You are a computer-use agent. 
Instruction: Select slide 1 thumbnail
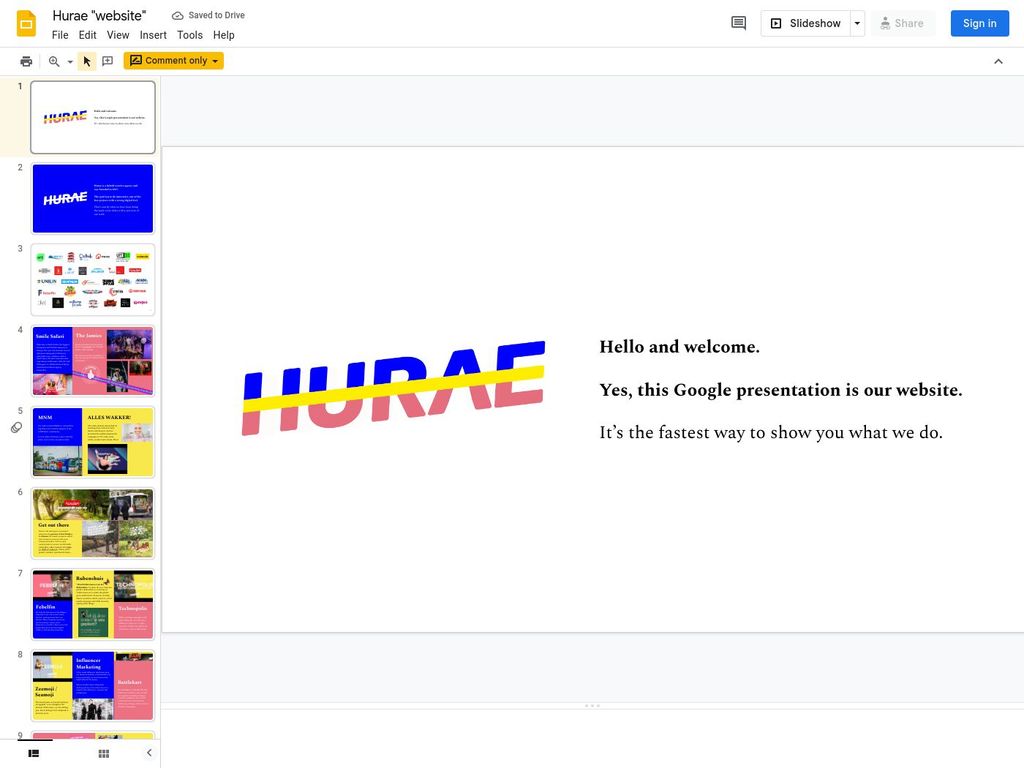pos(93,118)
